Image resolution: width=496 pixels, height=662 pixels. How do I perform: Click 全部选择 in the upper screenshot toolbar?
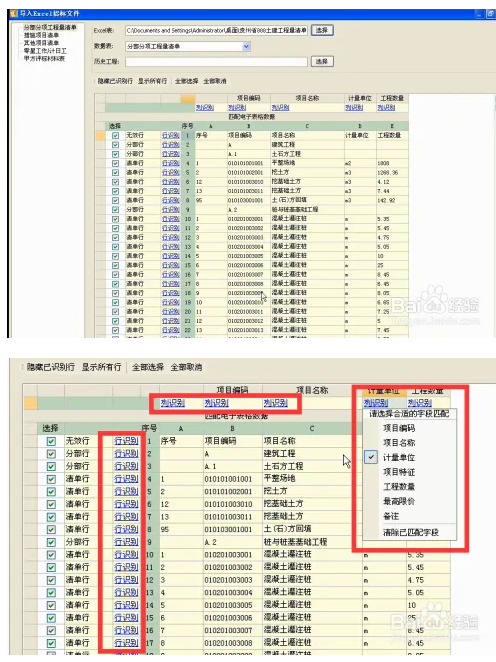tap(186, 81)
